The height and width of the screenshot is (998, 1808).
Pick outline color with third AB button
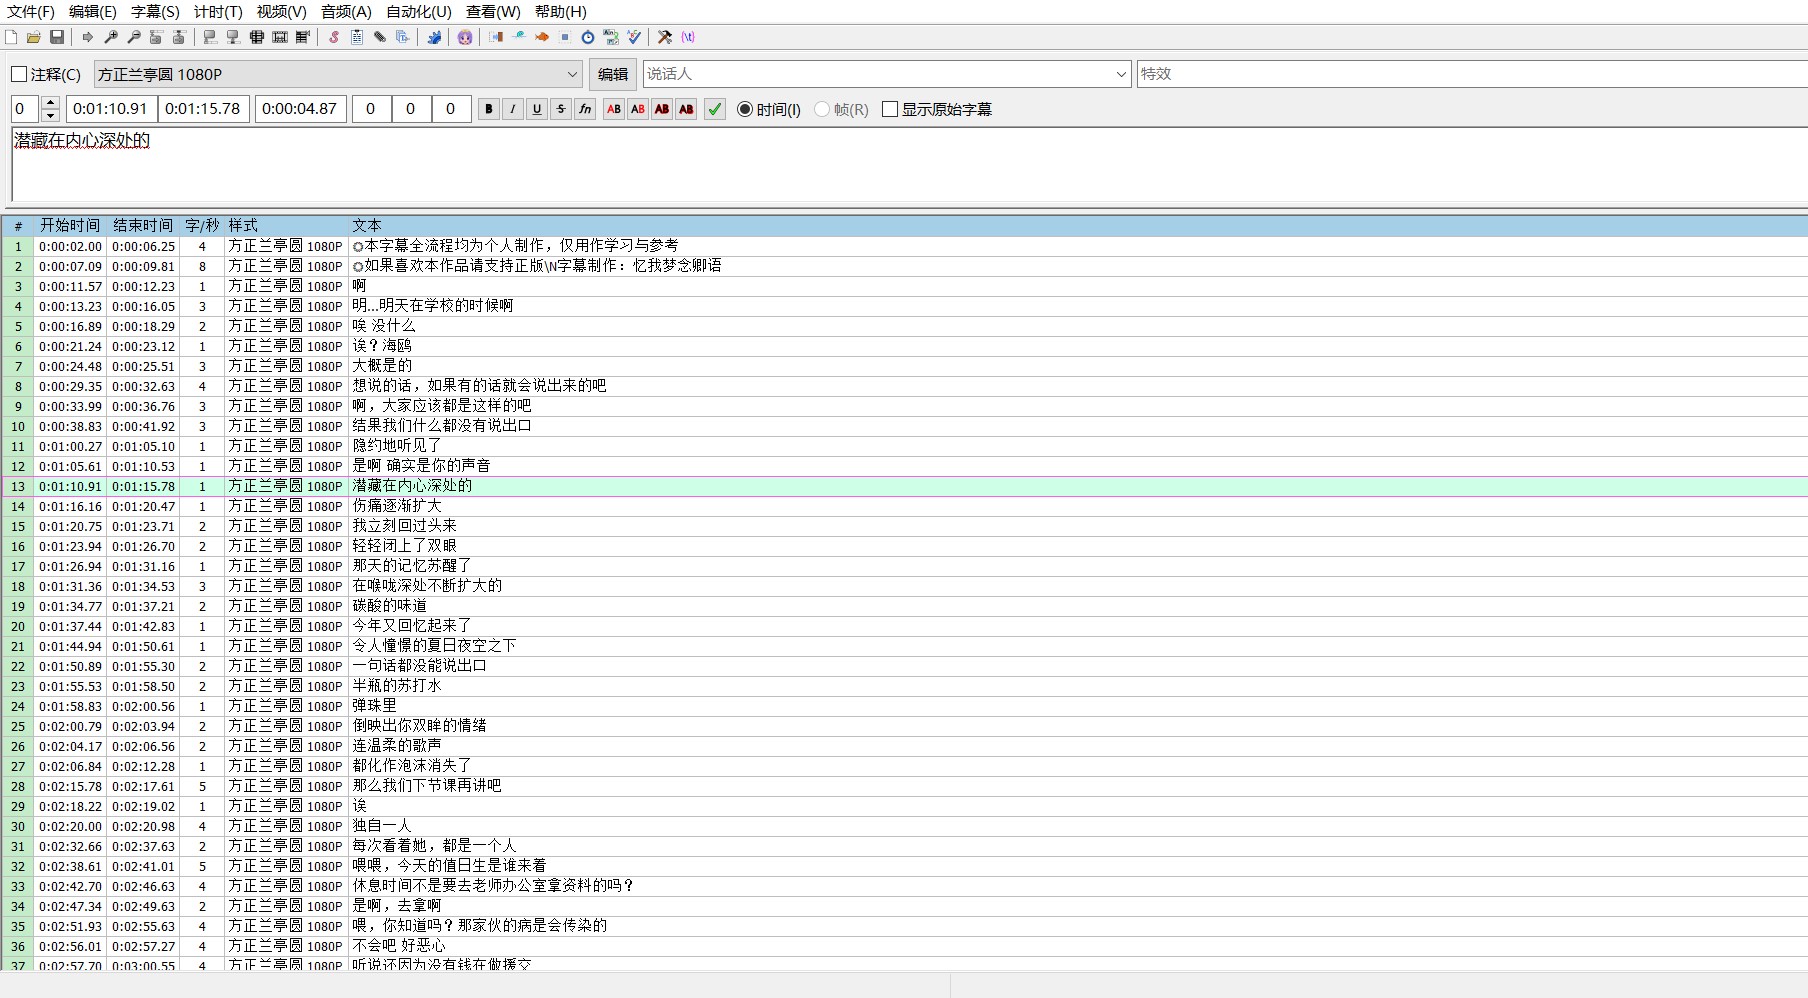point(662,109)
